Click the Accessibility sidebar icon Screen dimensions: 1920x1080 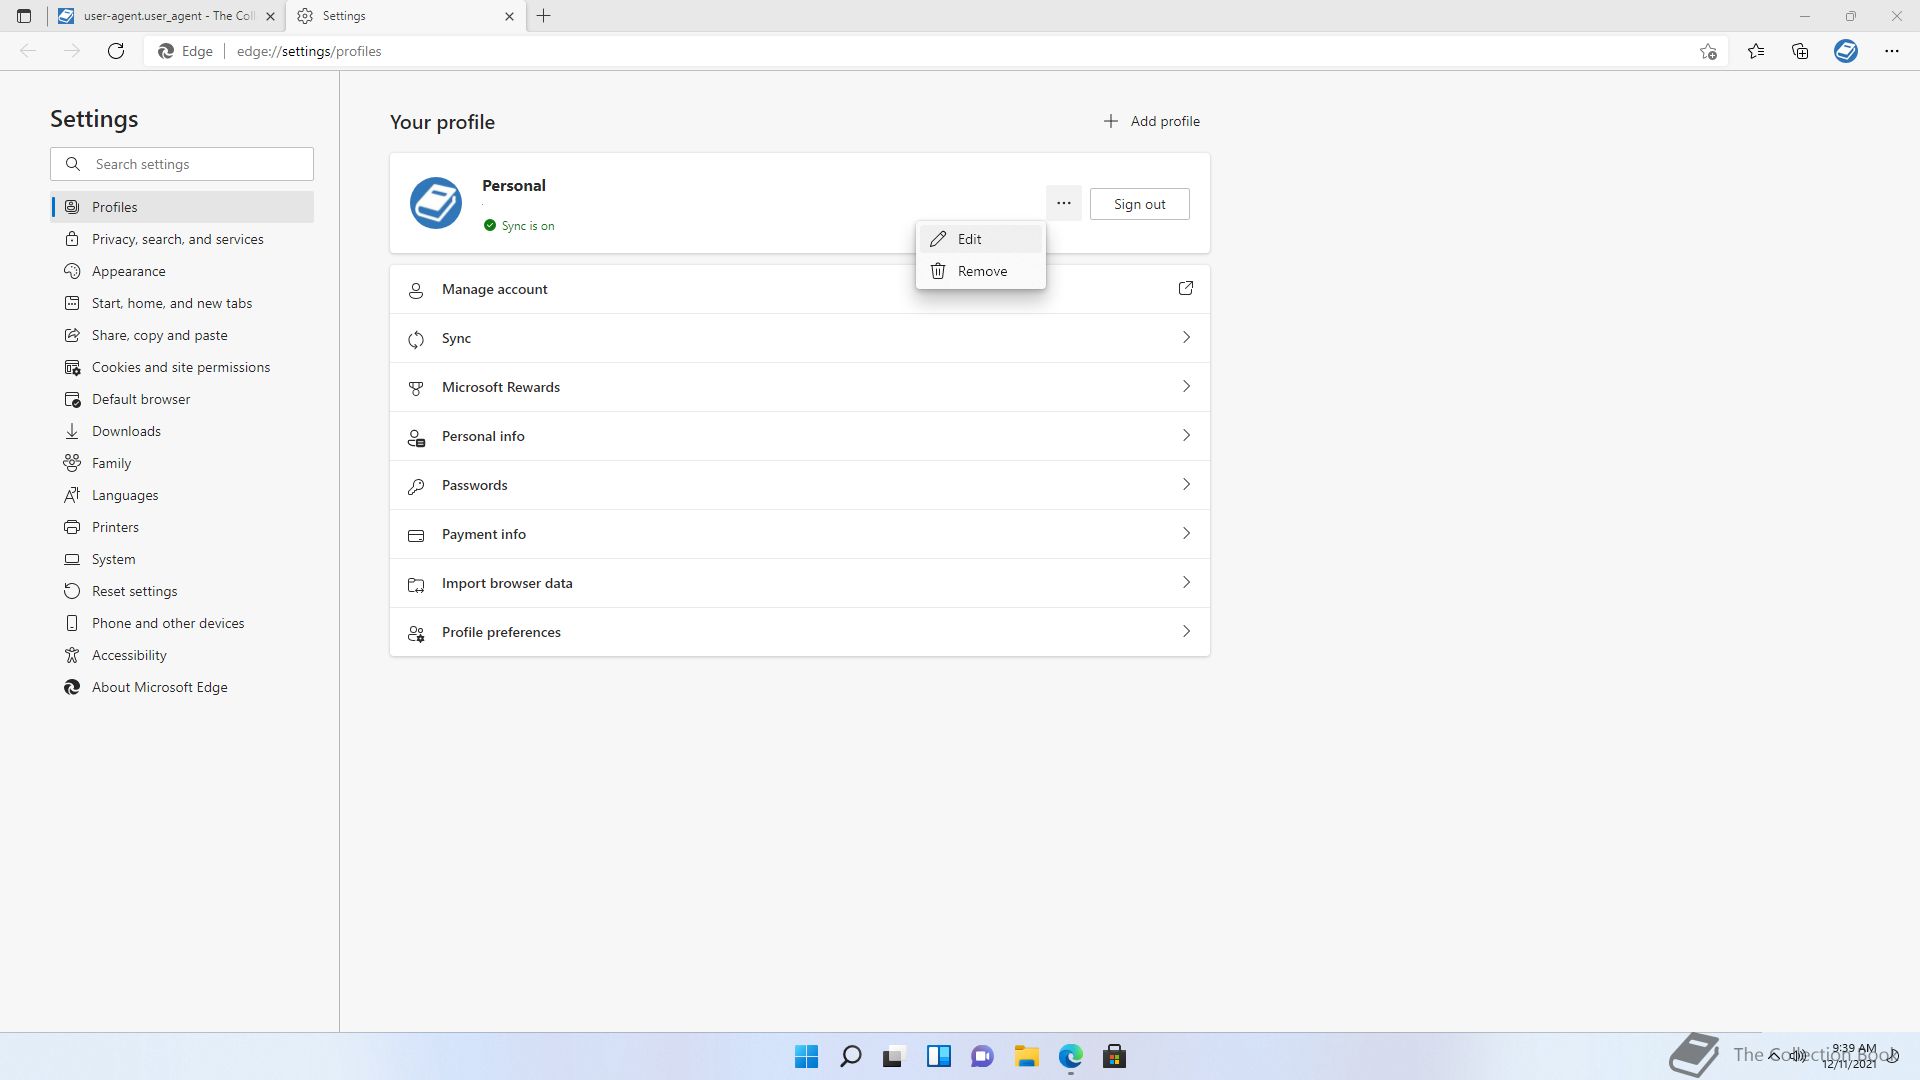point(72,655)
